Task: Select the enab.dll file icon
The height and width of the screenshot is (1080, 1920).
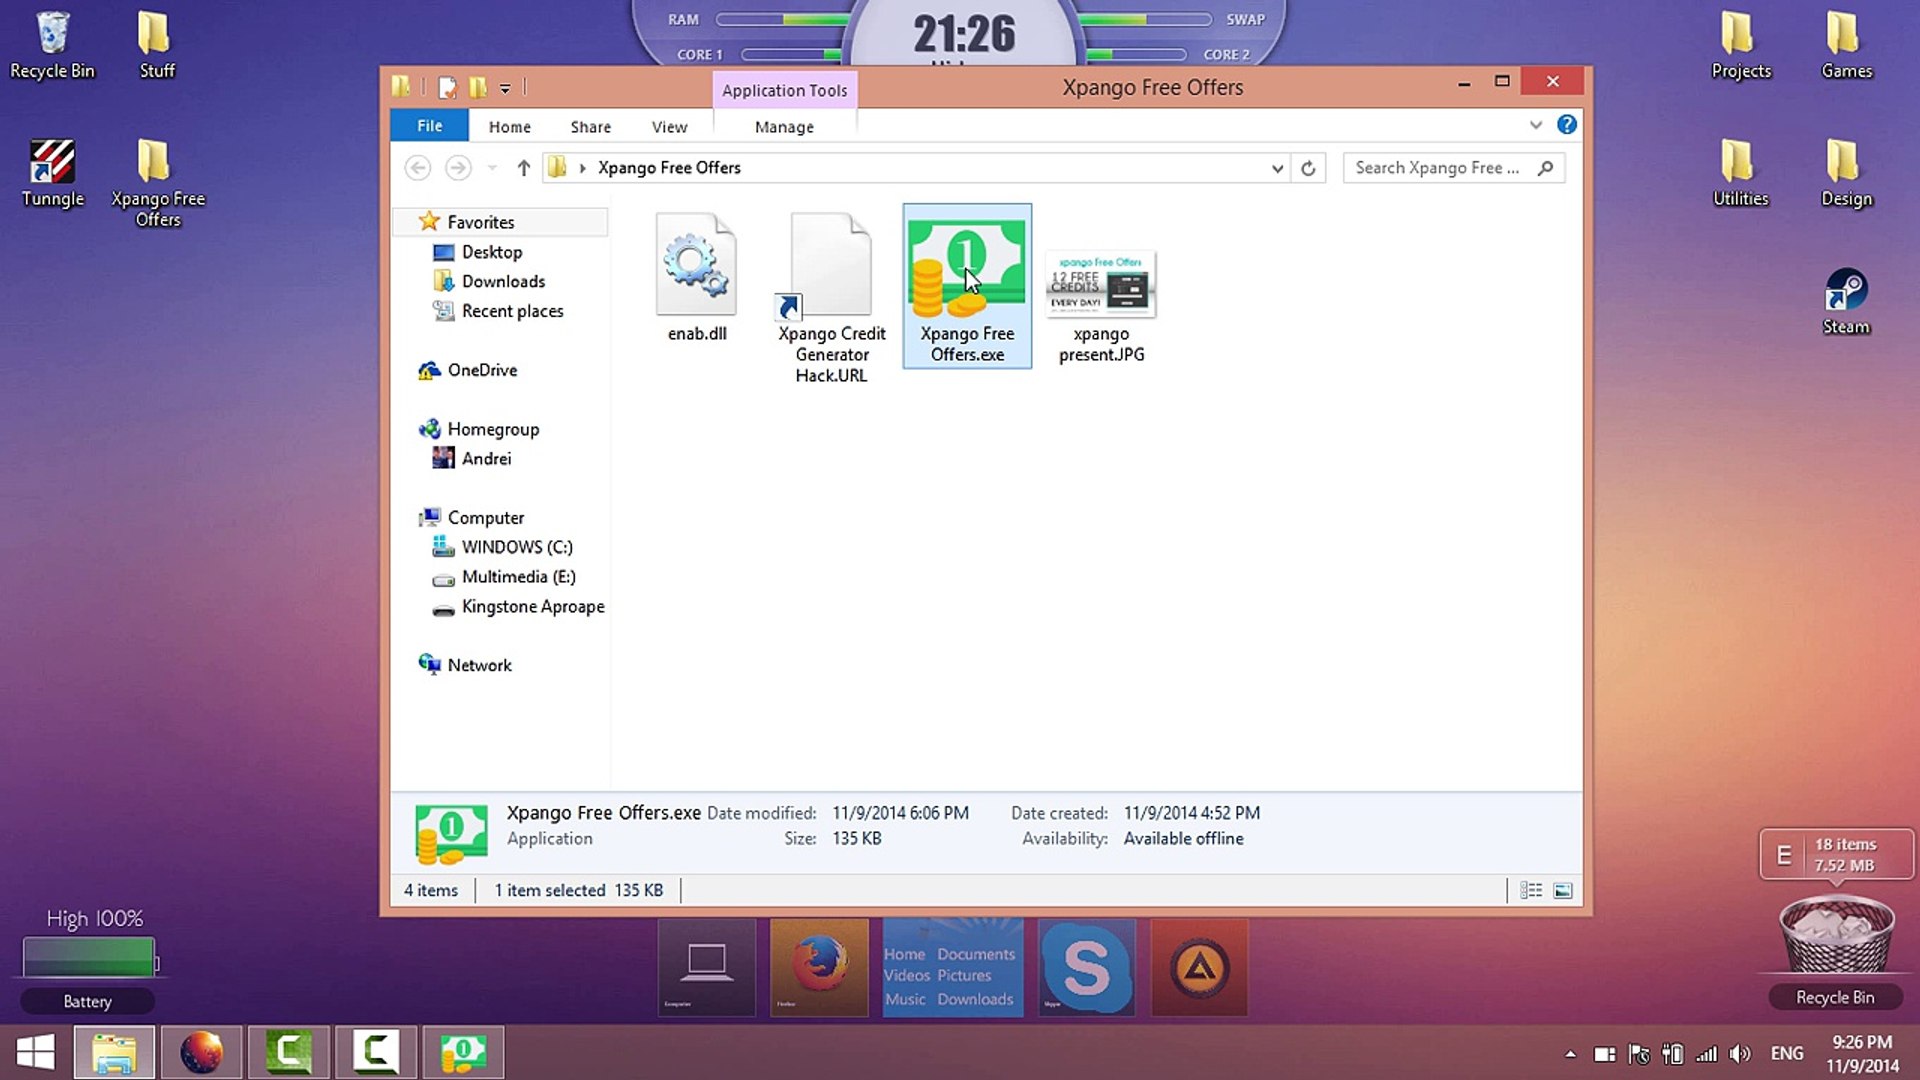Action: [x=696, y=265]
